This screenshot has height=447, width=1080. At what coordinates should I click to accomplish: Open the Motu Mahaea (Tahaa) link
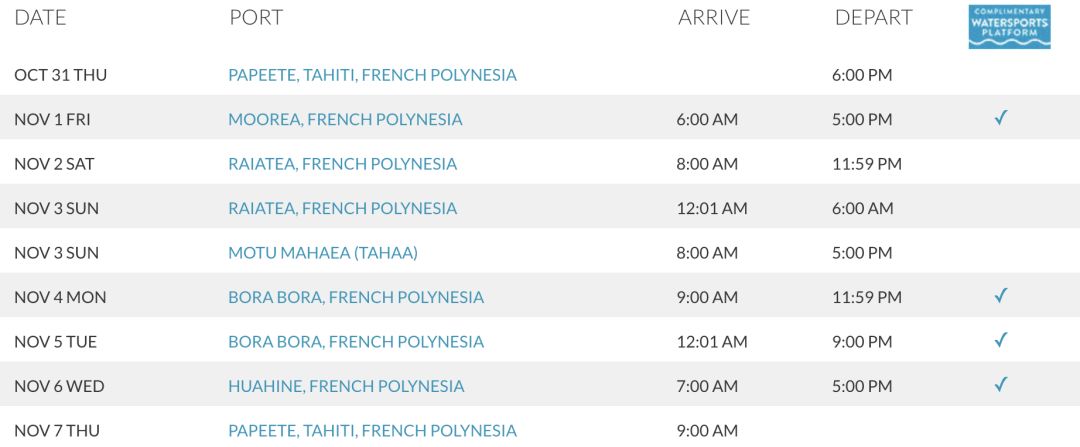(323, 253)
